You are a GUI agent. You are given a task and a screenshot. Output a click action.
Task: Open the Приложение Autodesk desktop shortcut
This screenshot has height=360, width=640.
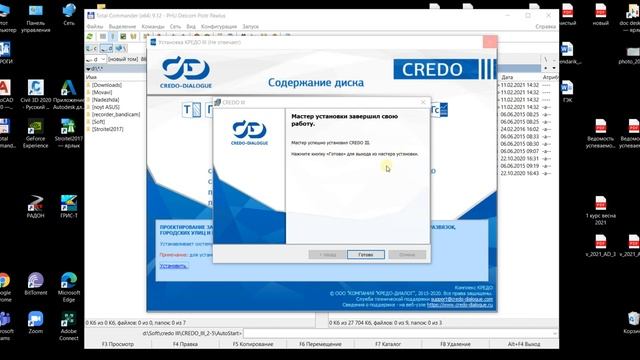[x=69, y=95]
